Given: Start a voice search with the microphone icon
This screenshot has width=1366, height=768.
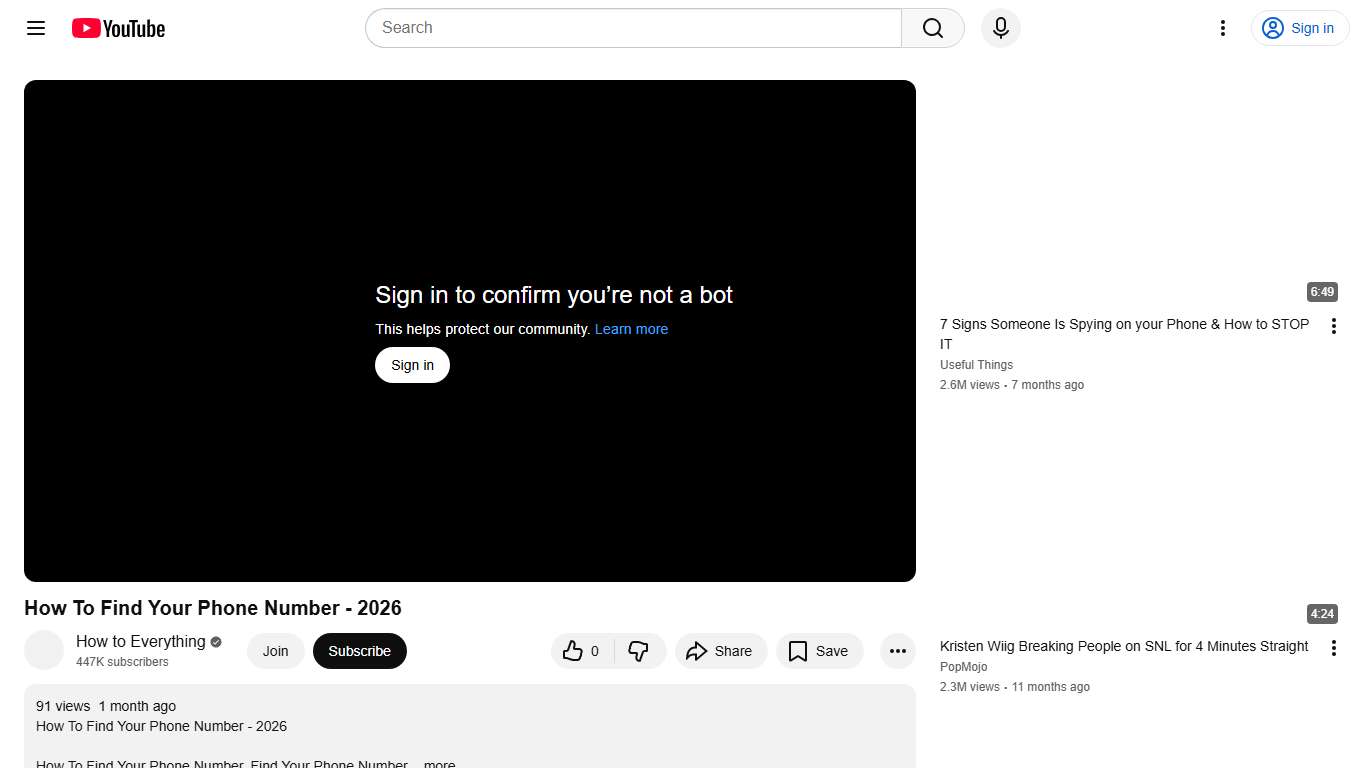Looking at the screenshot, I should (1000, 28).
